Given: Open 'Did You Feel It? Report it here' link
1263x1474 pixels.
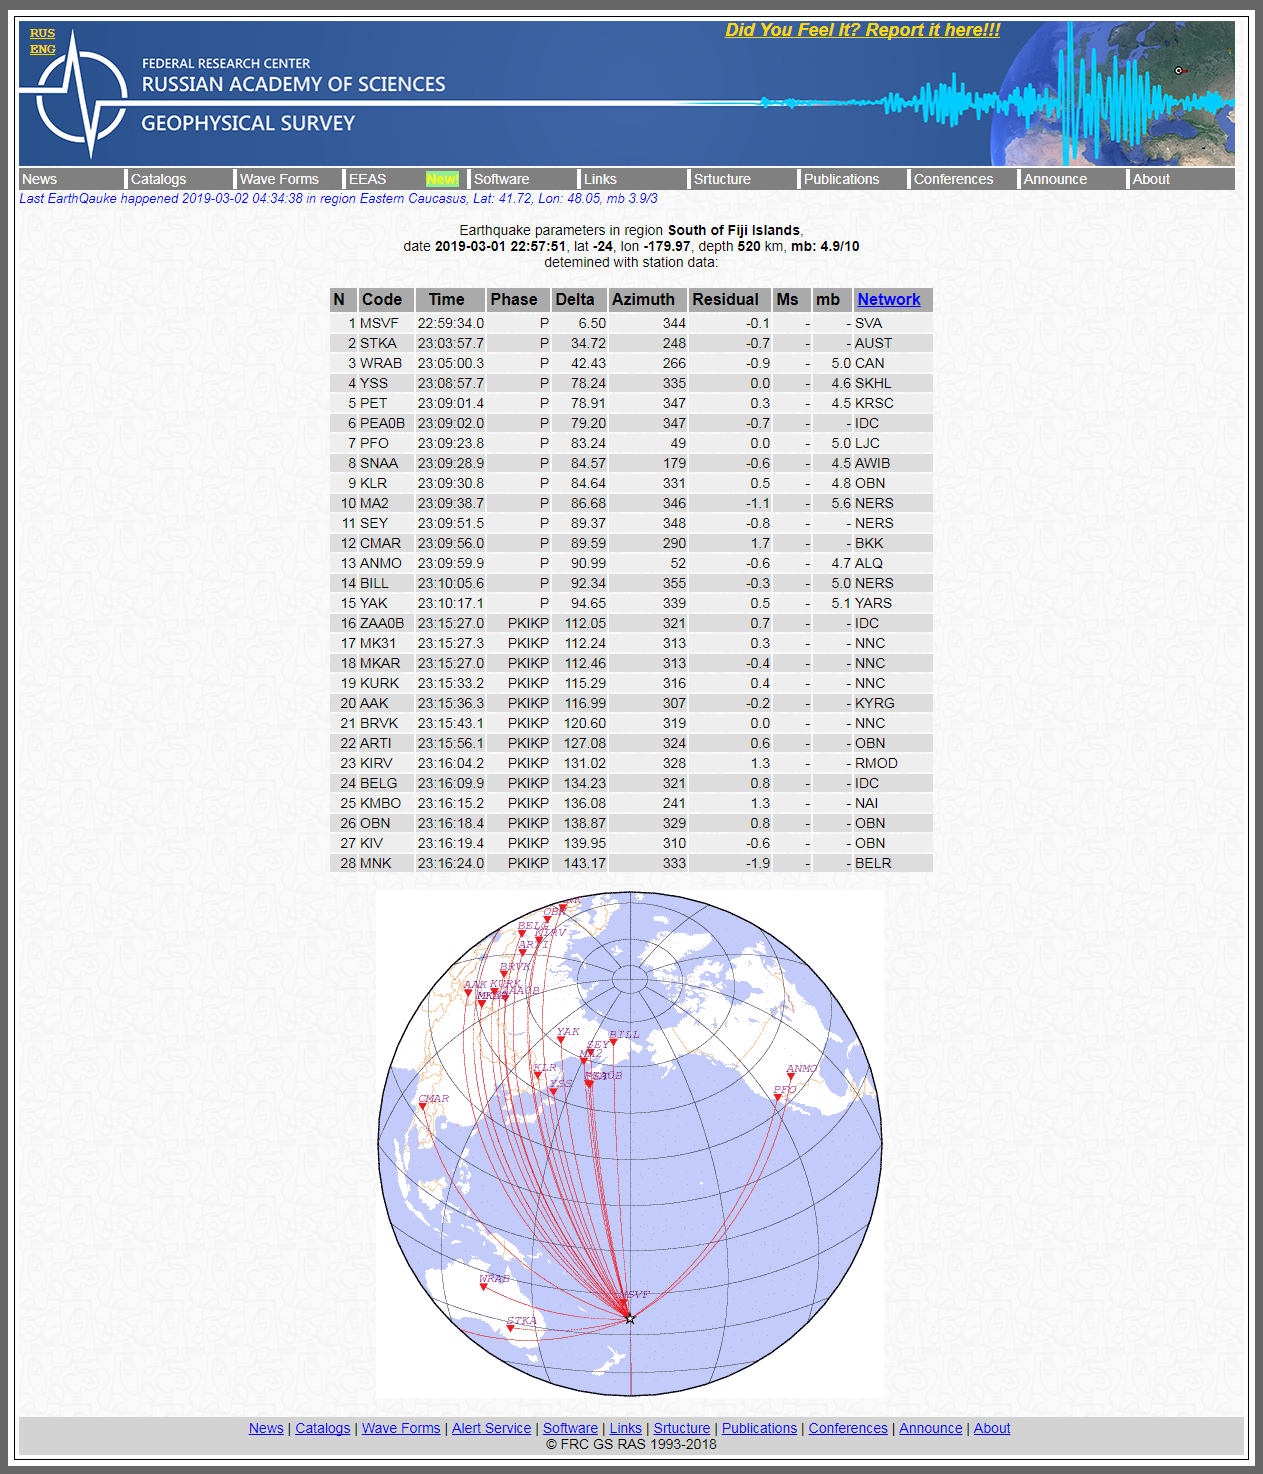Looking at the screenshot, I should click(x=863, y=30).
